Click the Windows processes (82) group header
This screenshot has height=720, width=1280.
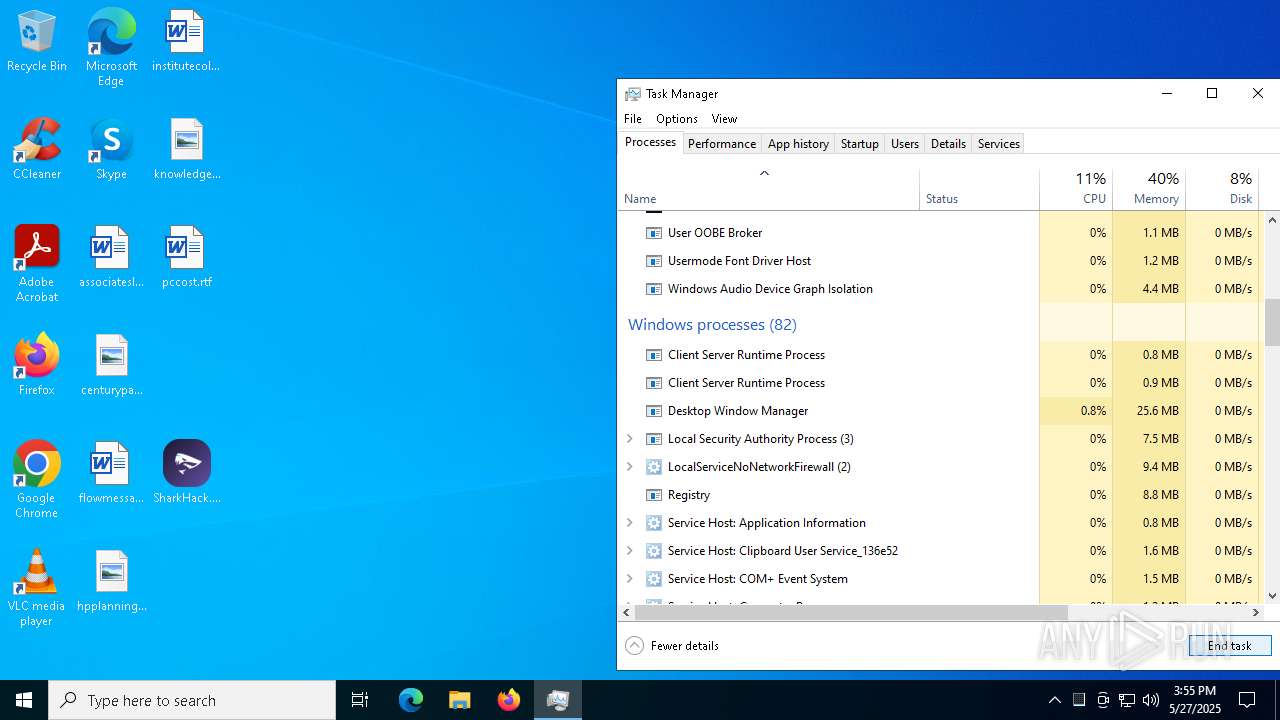[712, 325]
